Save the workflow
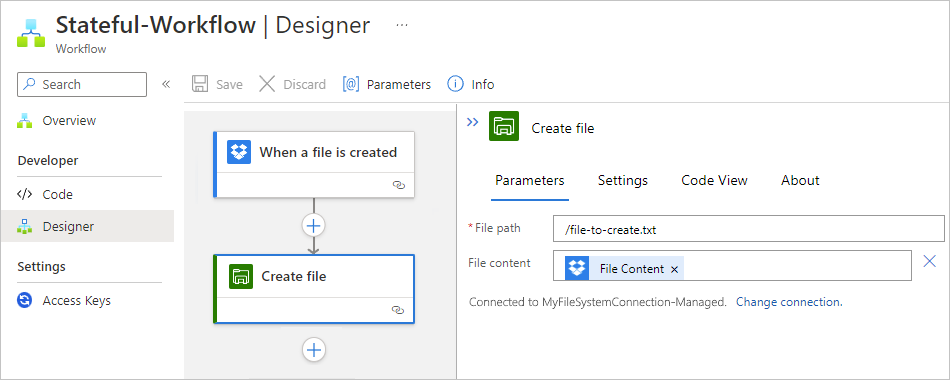The width and height of the screenshot is (950, 380). click(x=217, y=84)
